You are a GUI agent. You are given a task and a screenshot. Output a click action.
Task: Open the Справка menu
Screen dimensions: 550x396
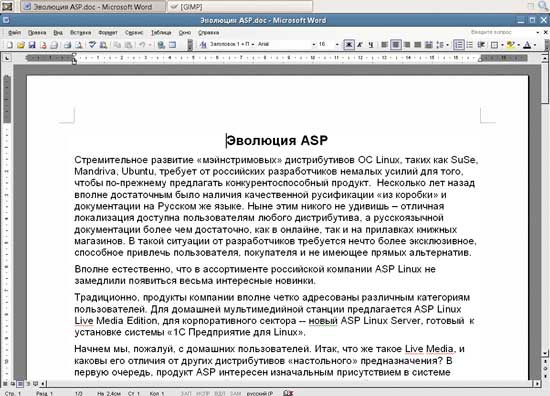(x=208, y=33)
